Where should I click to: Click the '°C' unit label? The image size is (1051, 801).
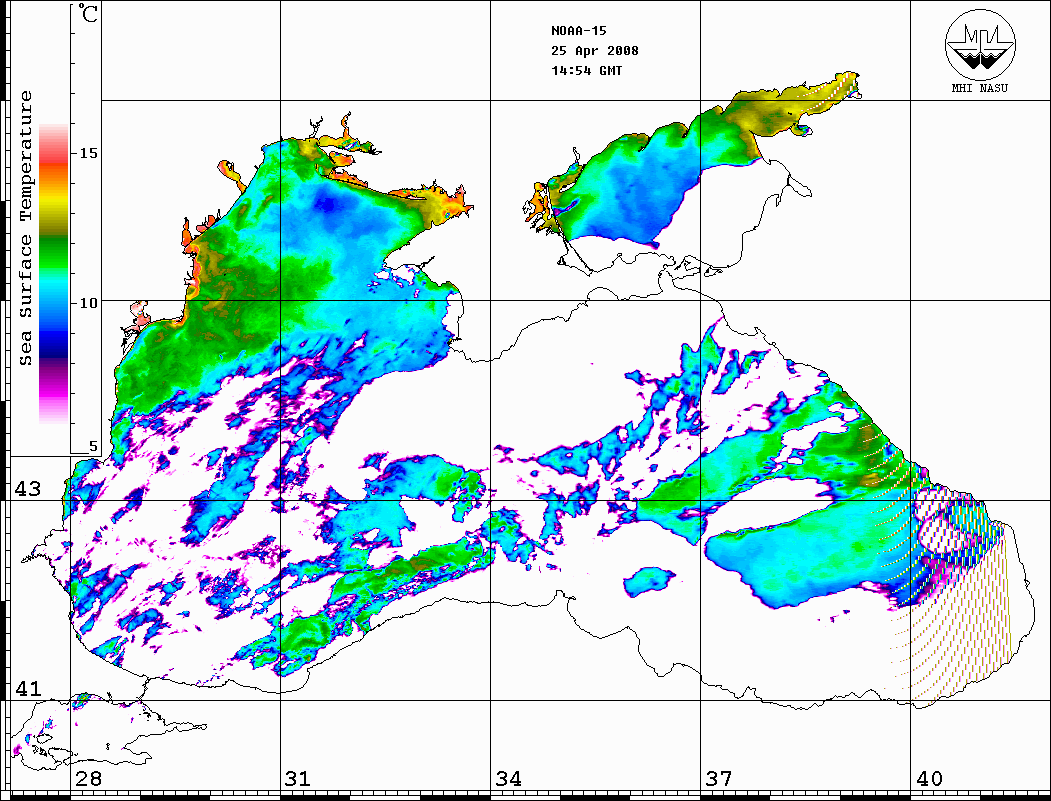(88, 13)
